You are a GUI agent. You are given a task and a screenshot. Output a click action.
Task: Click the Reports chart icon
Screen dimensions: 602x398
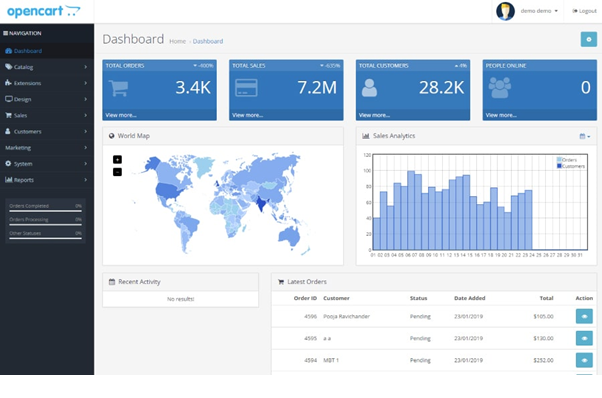pyautogui.click(x=8, y=180)
